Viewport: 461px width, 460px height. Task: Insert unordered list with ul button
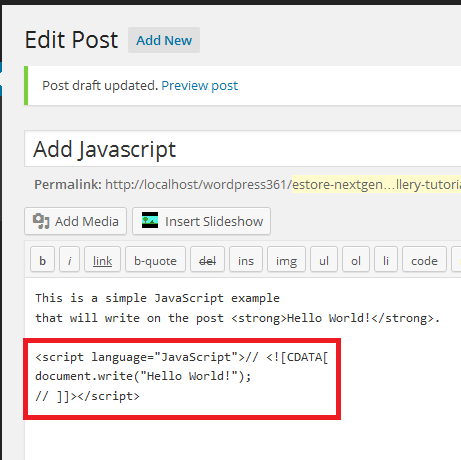pyautogui.click(x=324, y=260)
